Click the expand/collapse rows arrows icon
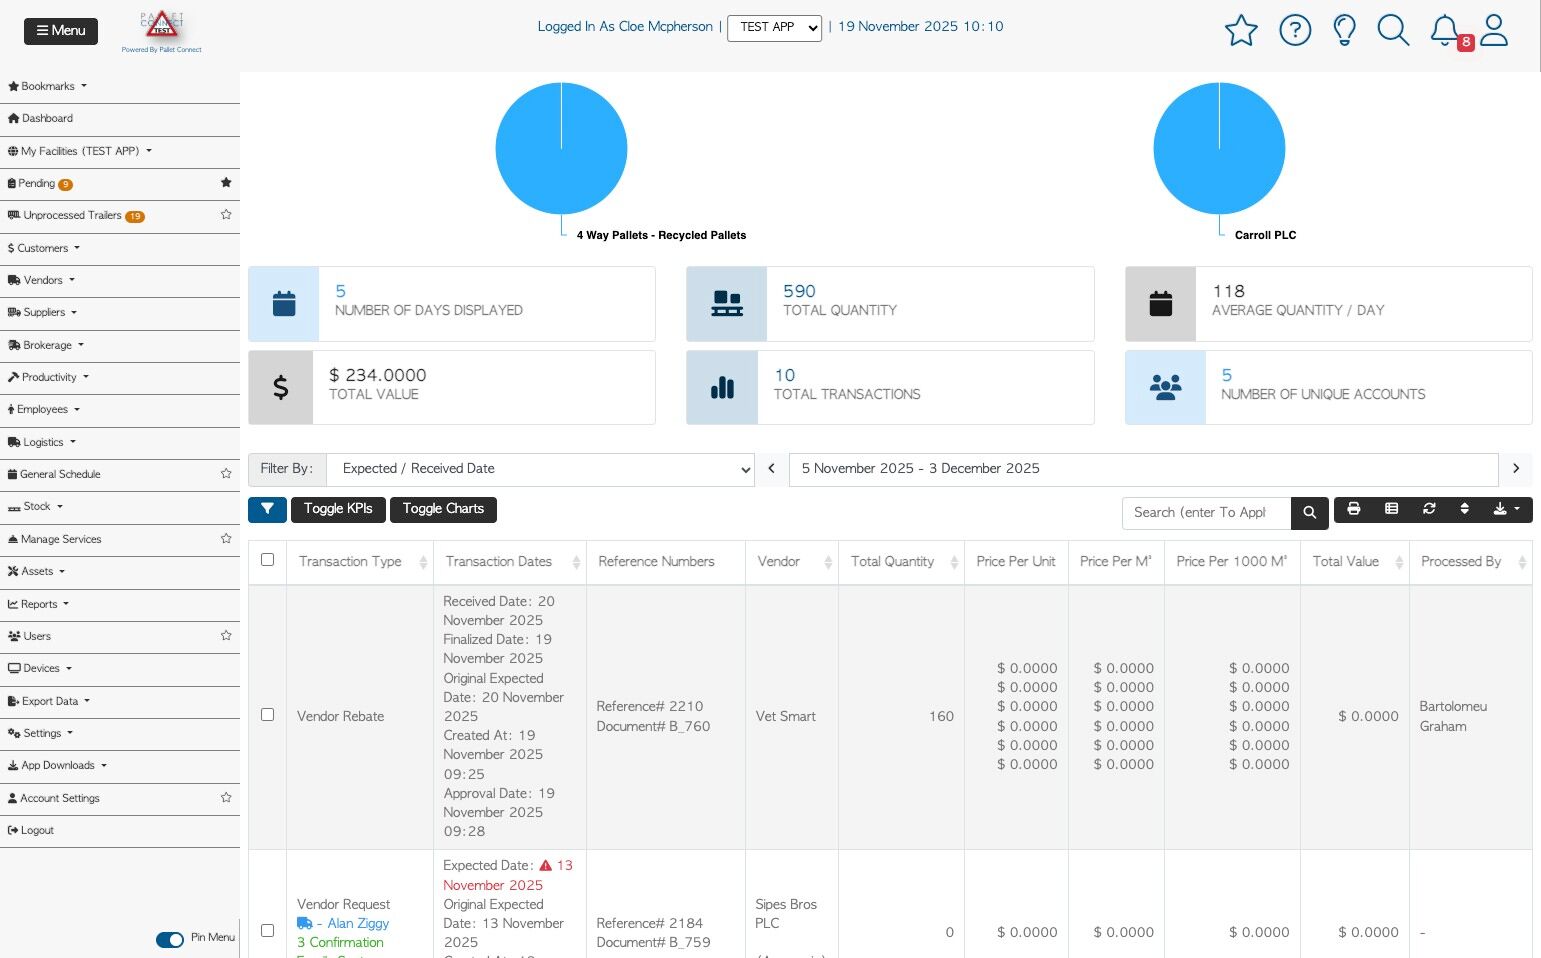The image size is (1541, 958). coord(1464,509)
